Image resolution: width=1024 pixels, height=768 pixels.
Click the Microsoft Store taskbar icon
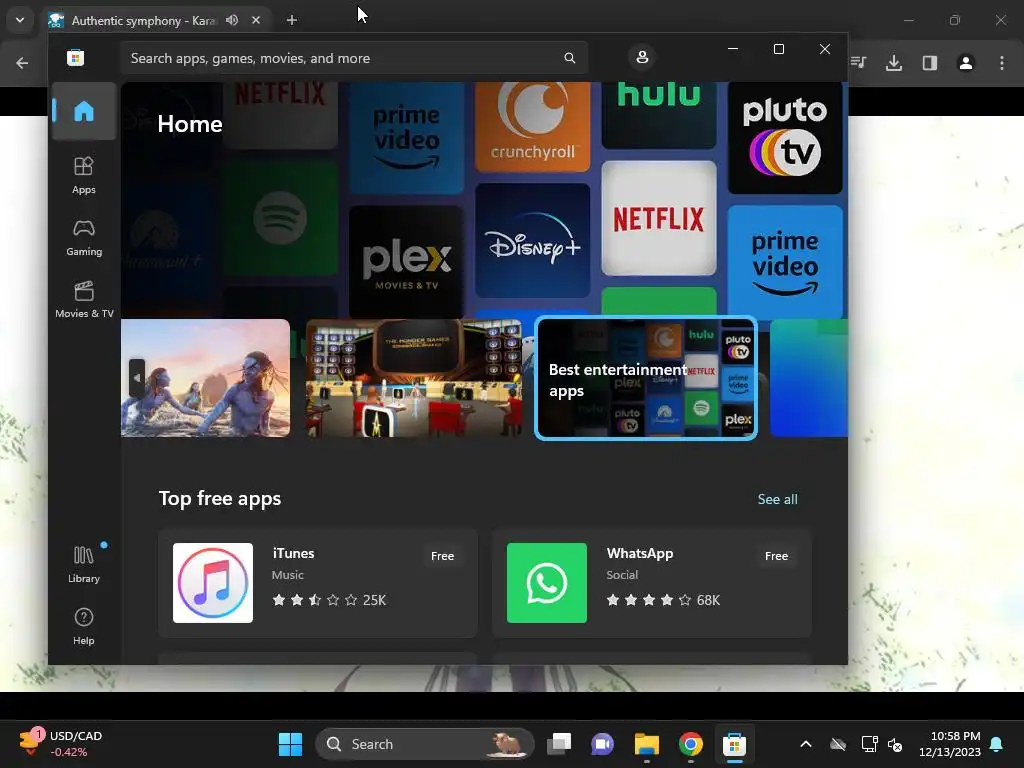click(x=734, y=744)
